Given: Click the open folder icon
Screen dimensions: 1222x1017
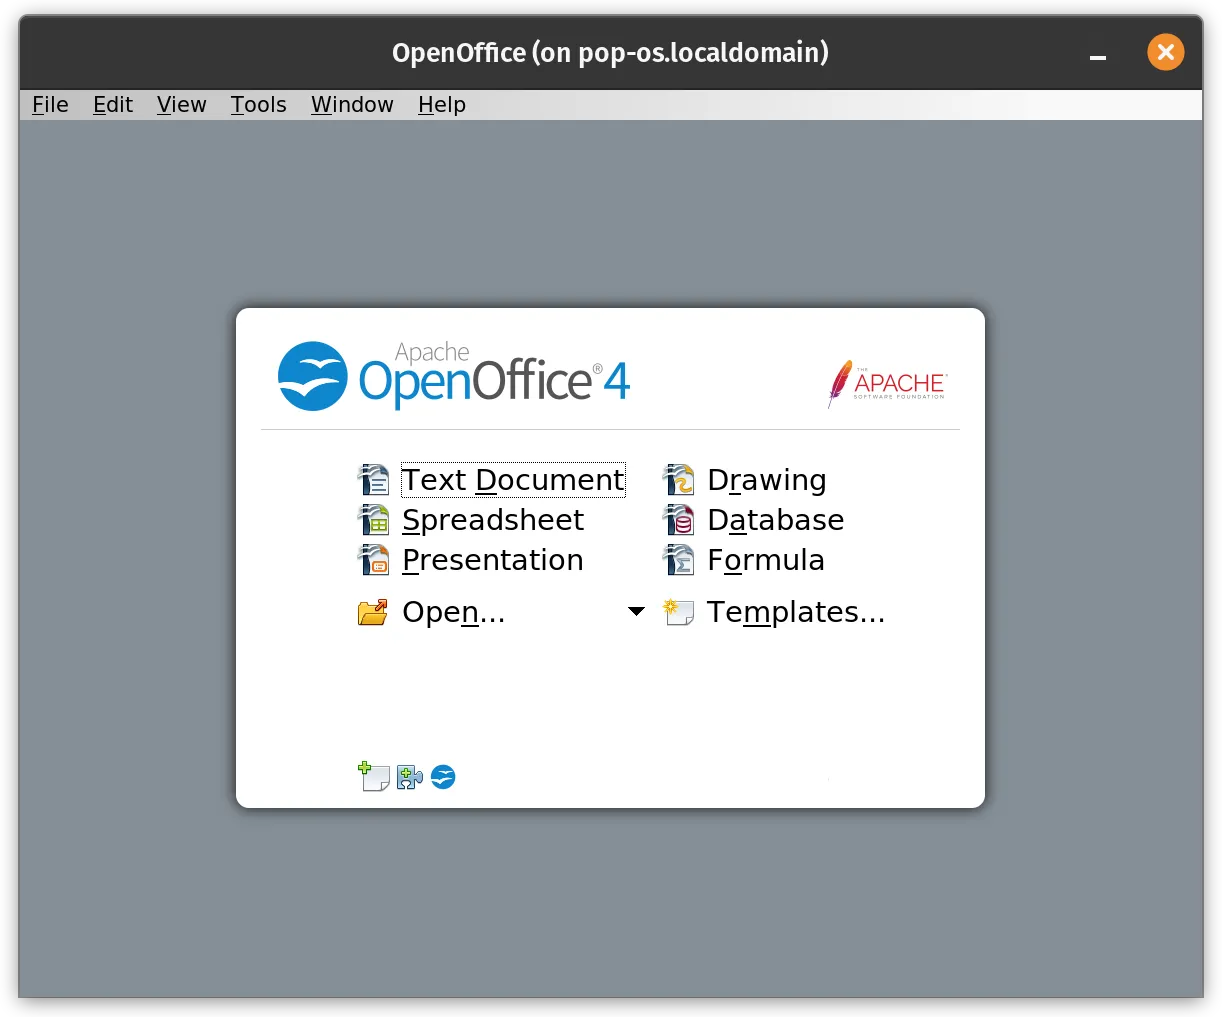Looking at the screenshot, I should point(372,611).
